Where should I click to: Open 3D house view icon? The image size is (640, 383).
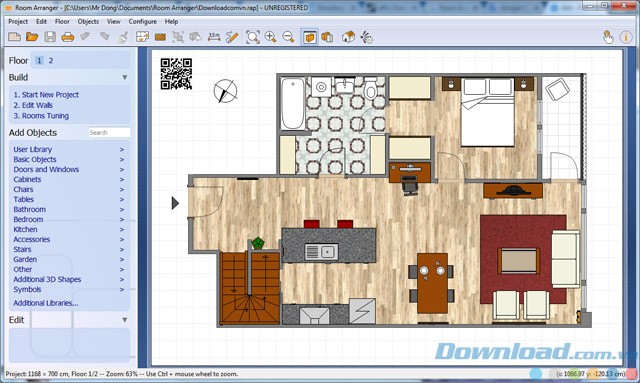click(348, 37)
